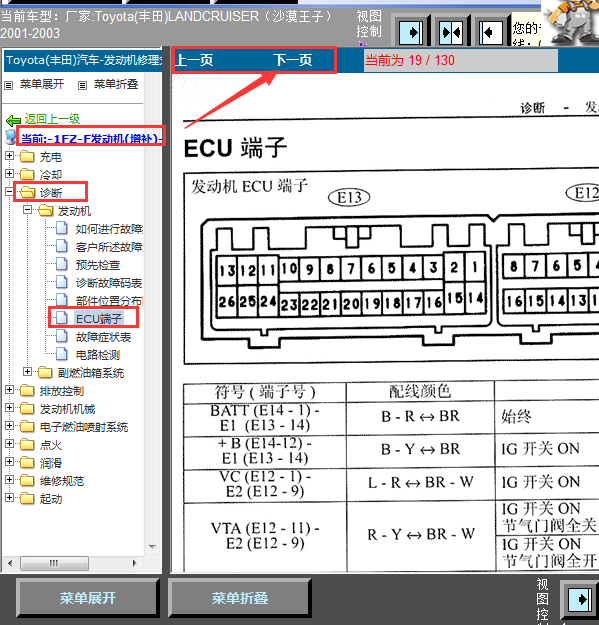The image size is (599, 625).
Task: Click the 润滑 folder icon
Action: (x=27, y=462)
